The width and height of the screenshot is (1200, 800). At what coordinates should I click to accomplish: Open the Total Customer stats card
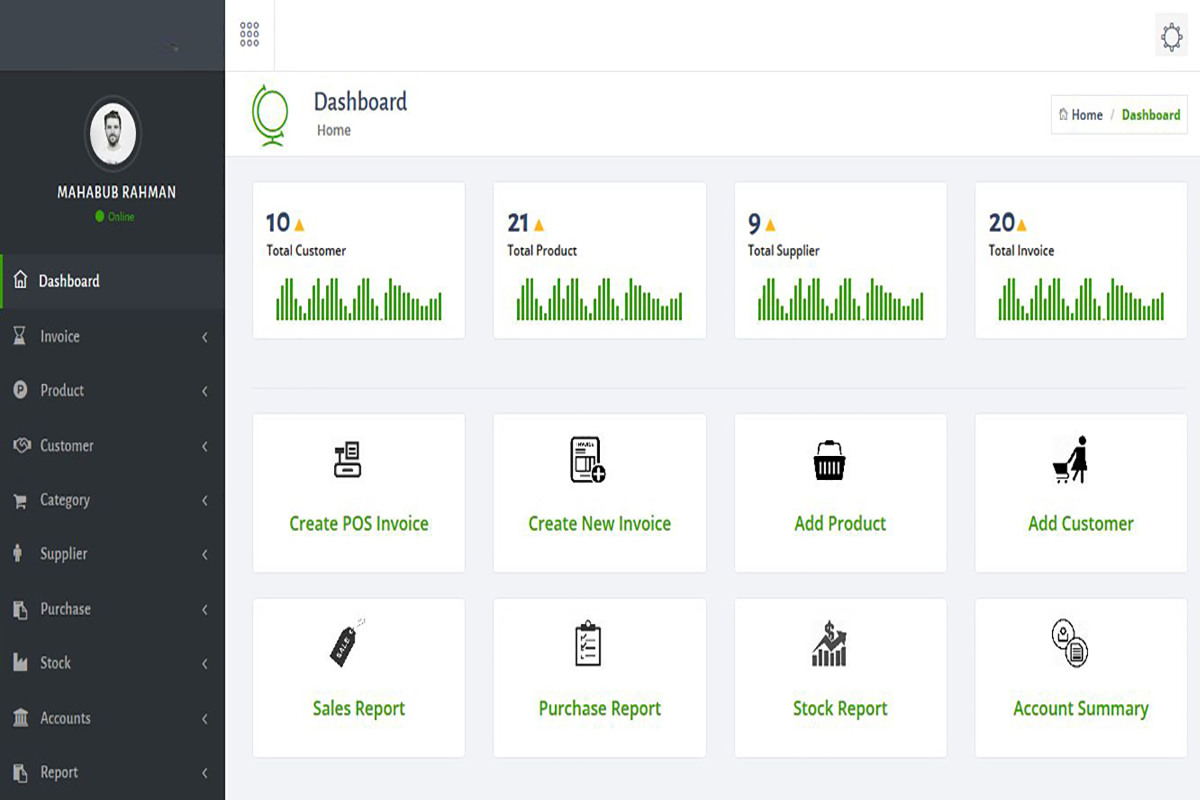[358, 260]
